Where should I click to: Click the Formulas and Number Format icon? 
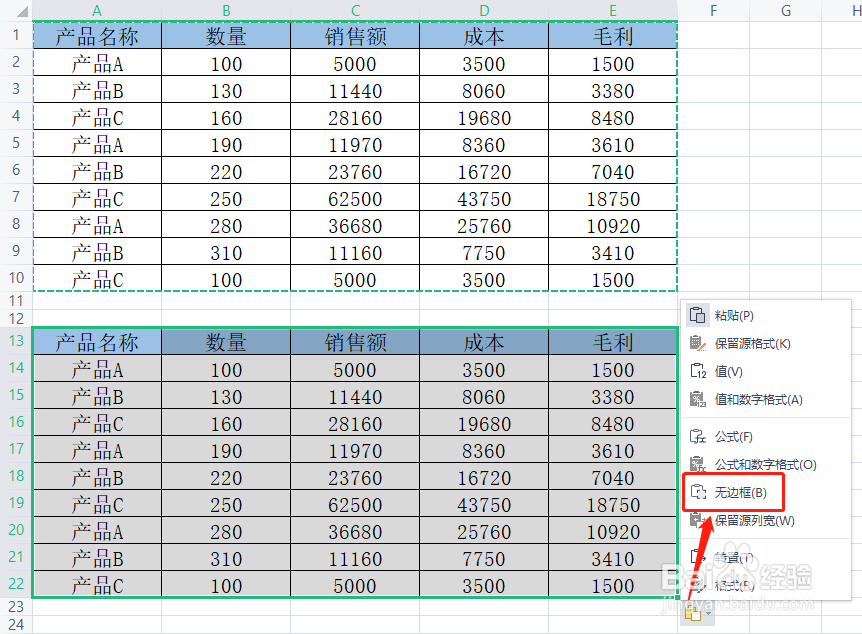tap(697, 462)
